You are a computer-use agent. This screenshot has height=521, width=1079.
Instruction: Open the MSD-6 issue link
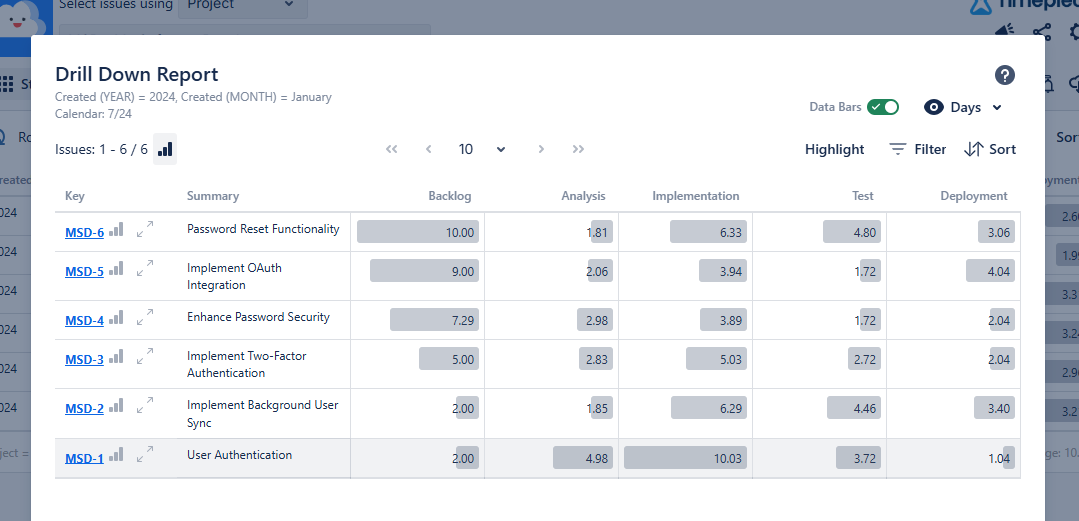[84, 233]
